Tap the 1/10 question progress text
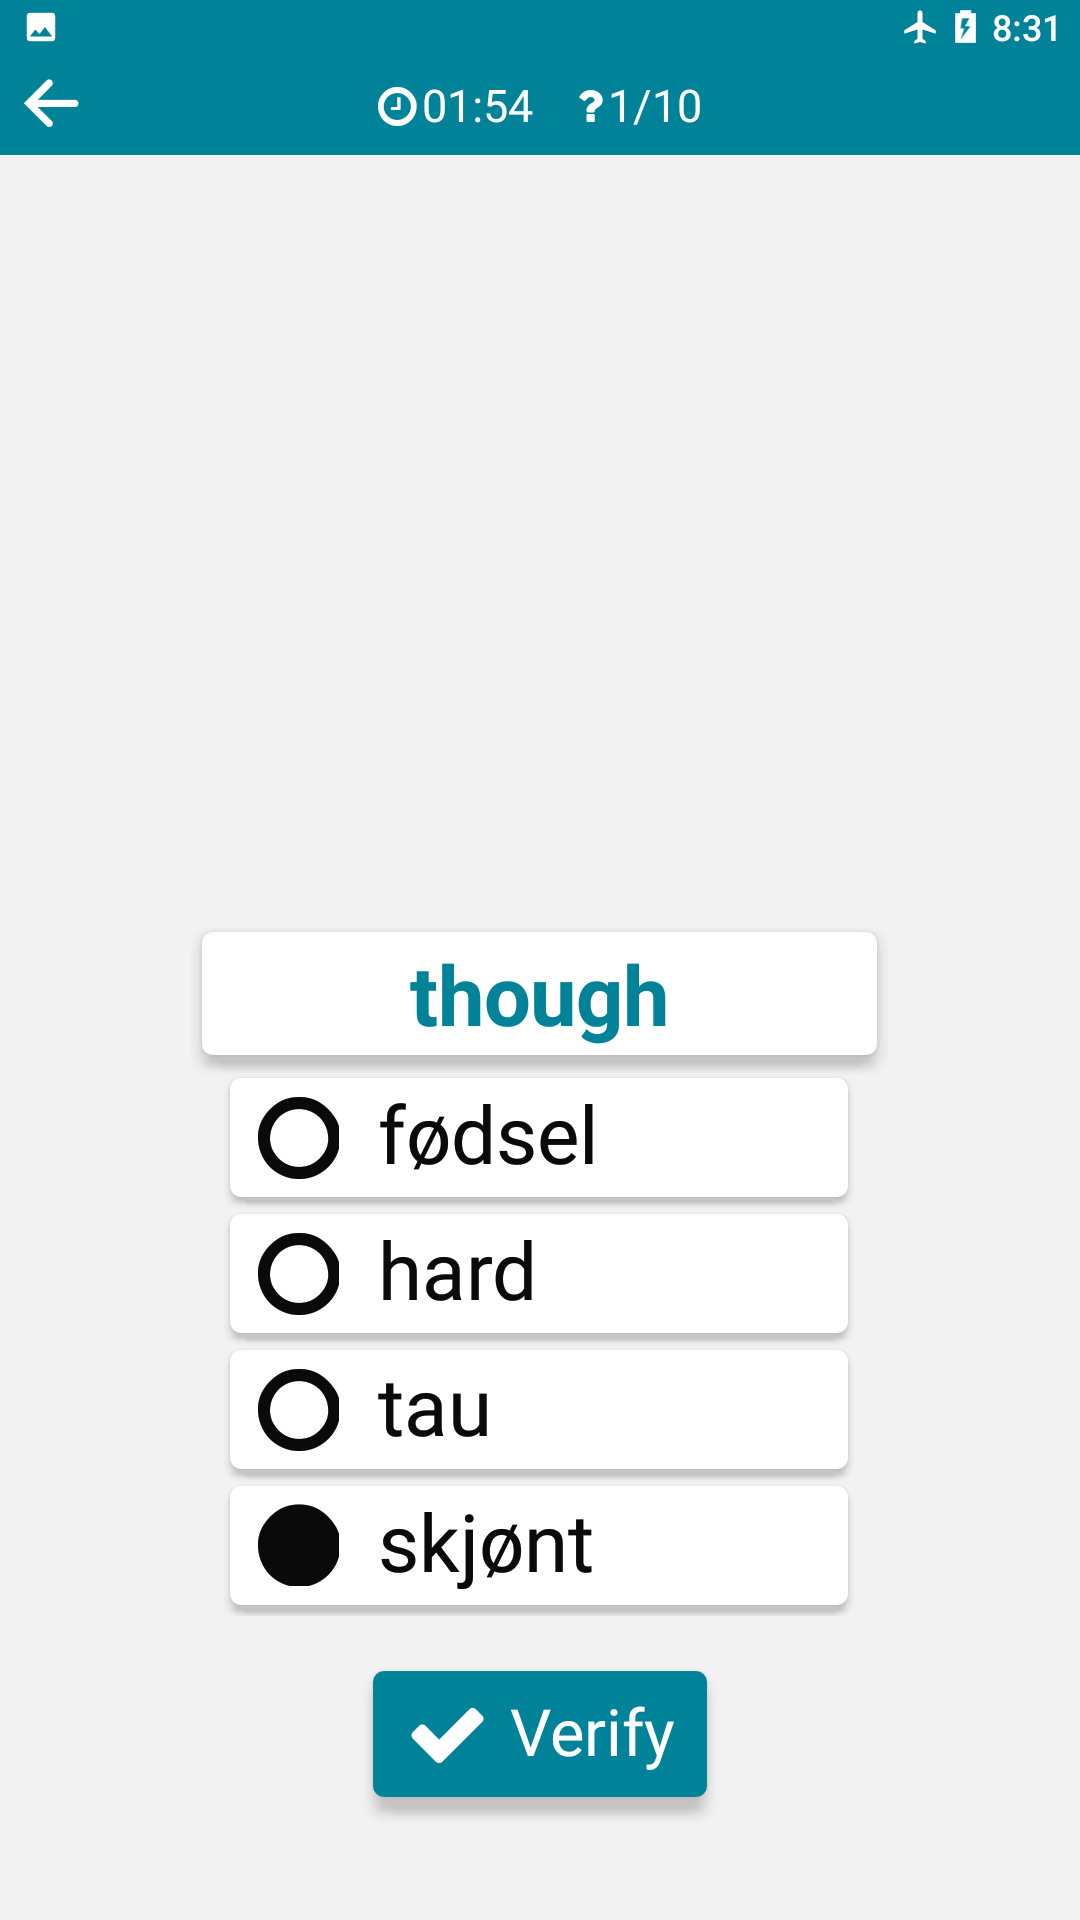Viewport: 1080px width, 1920px height. [655, 107]
